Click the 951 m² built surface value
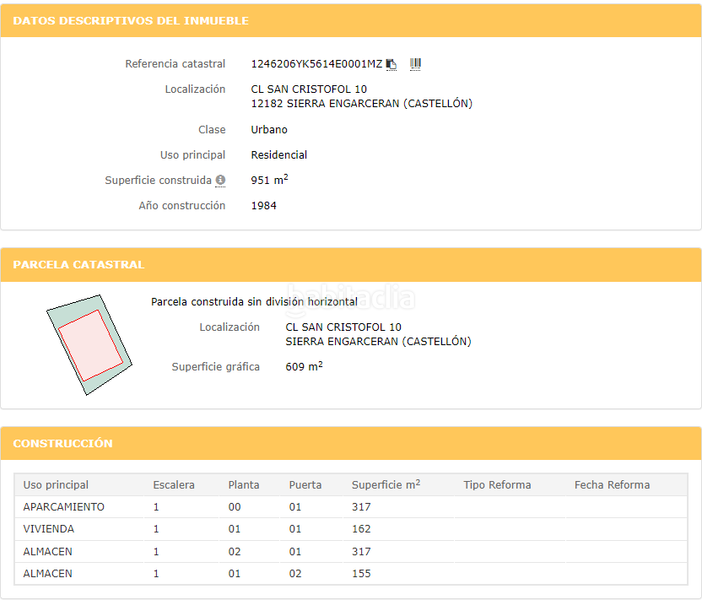Image resolution: width=702 pixels, height=600 pixels. pos(269,181)
